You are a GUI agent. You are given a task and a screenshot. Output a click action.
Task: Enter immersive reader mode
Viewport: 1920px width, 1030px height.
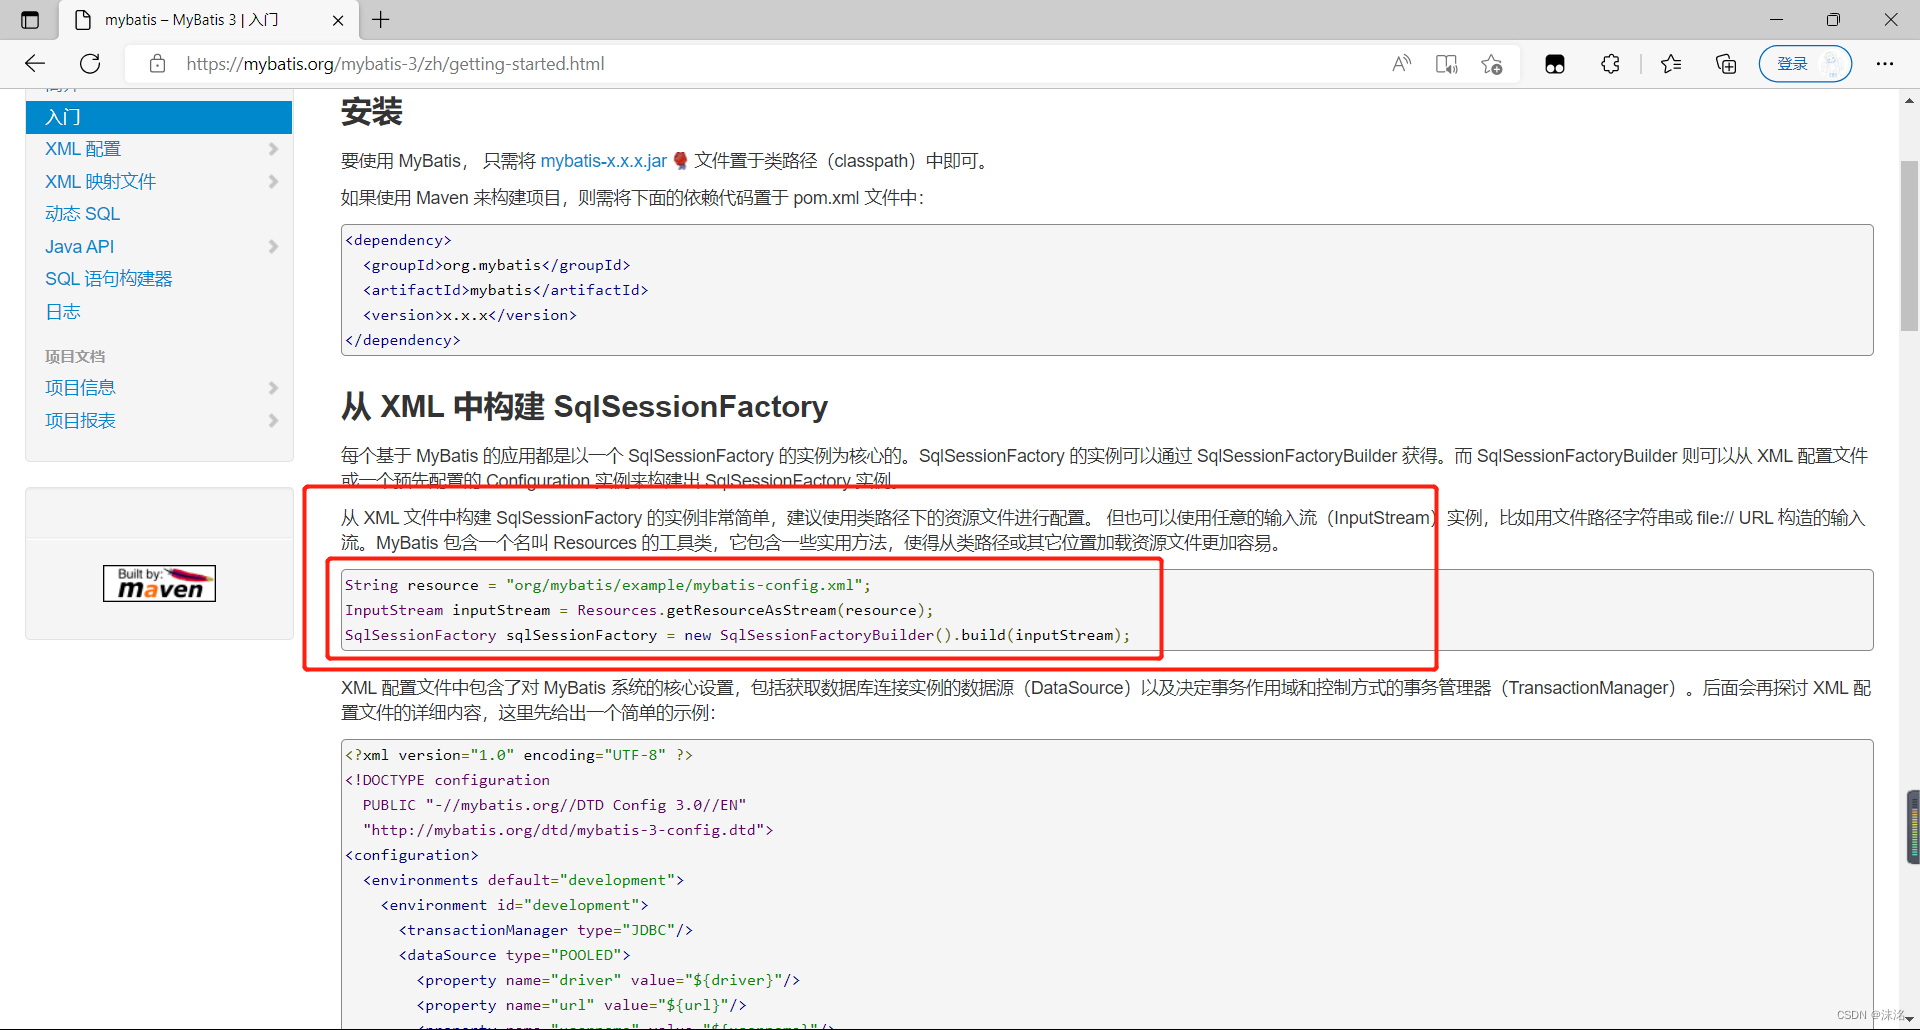click(x=1446, y=64)
